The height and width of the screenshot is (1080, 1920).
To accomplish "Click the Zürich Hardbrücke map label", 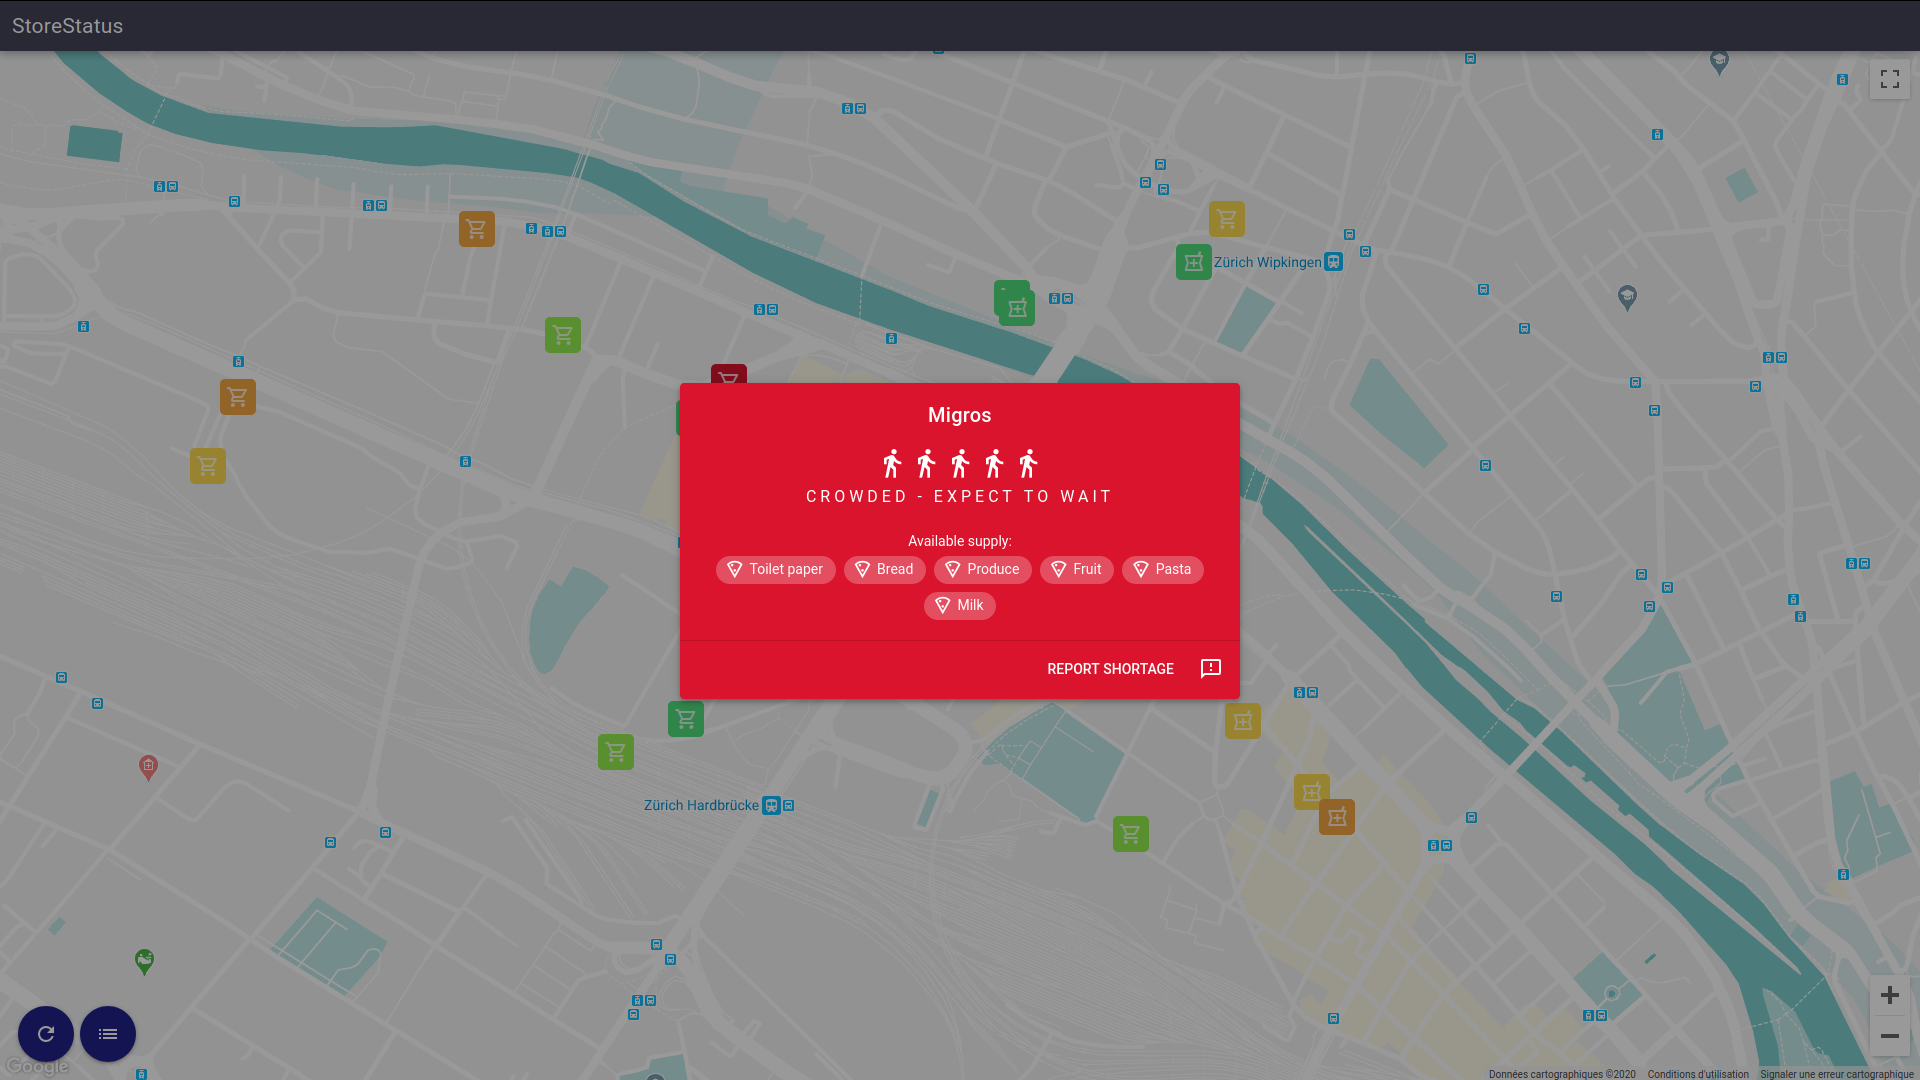I will coord(701,805).
